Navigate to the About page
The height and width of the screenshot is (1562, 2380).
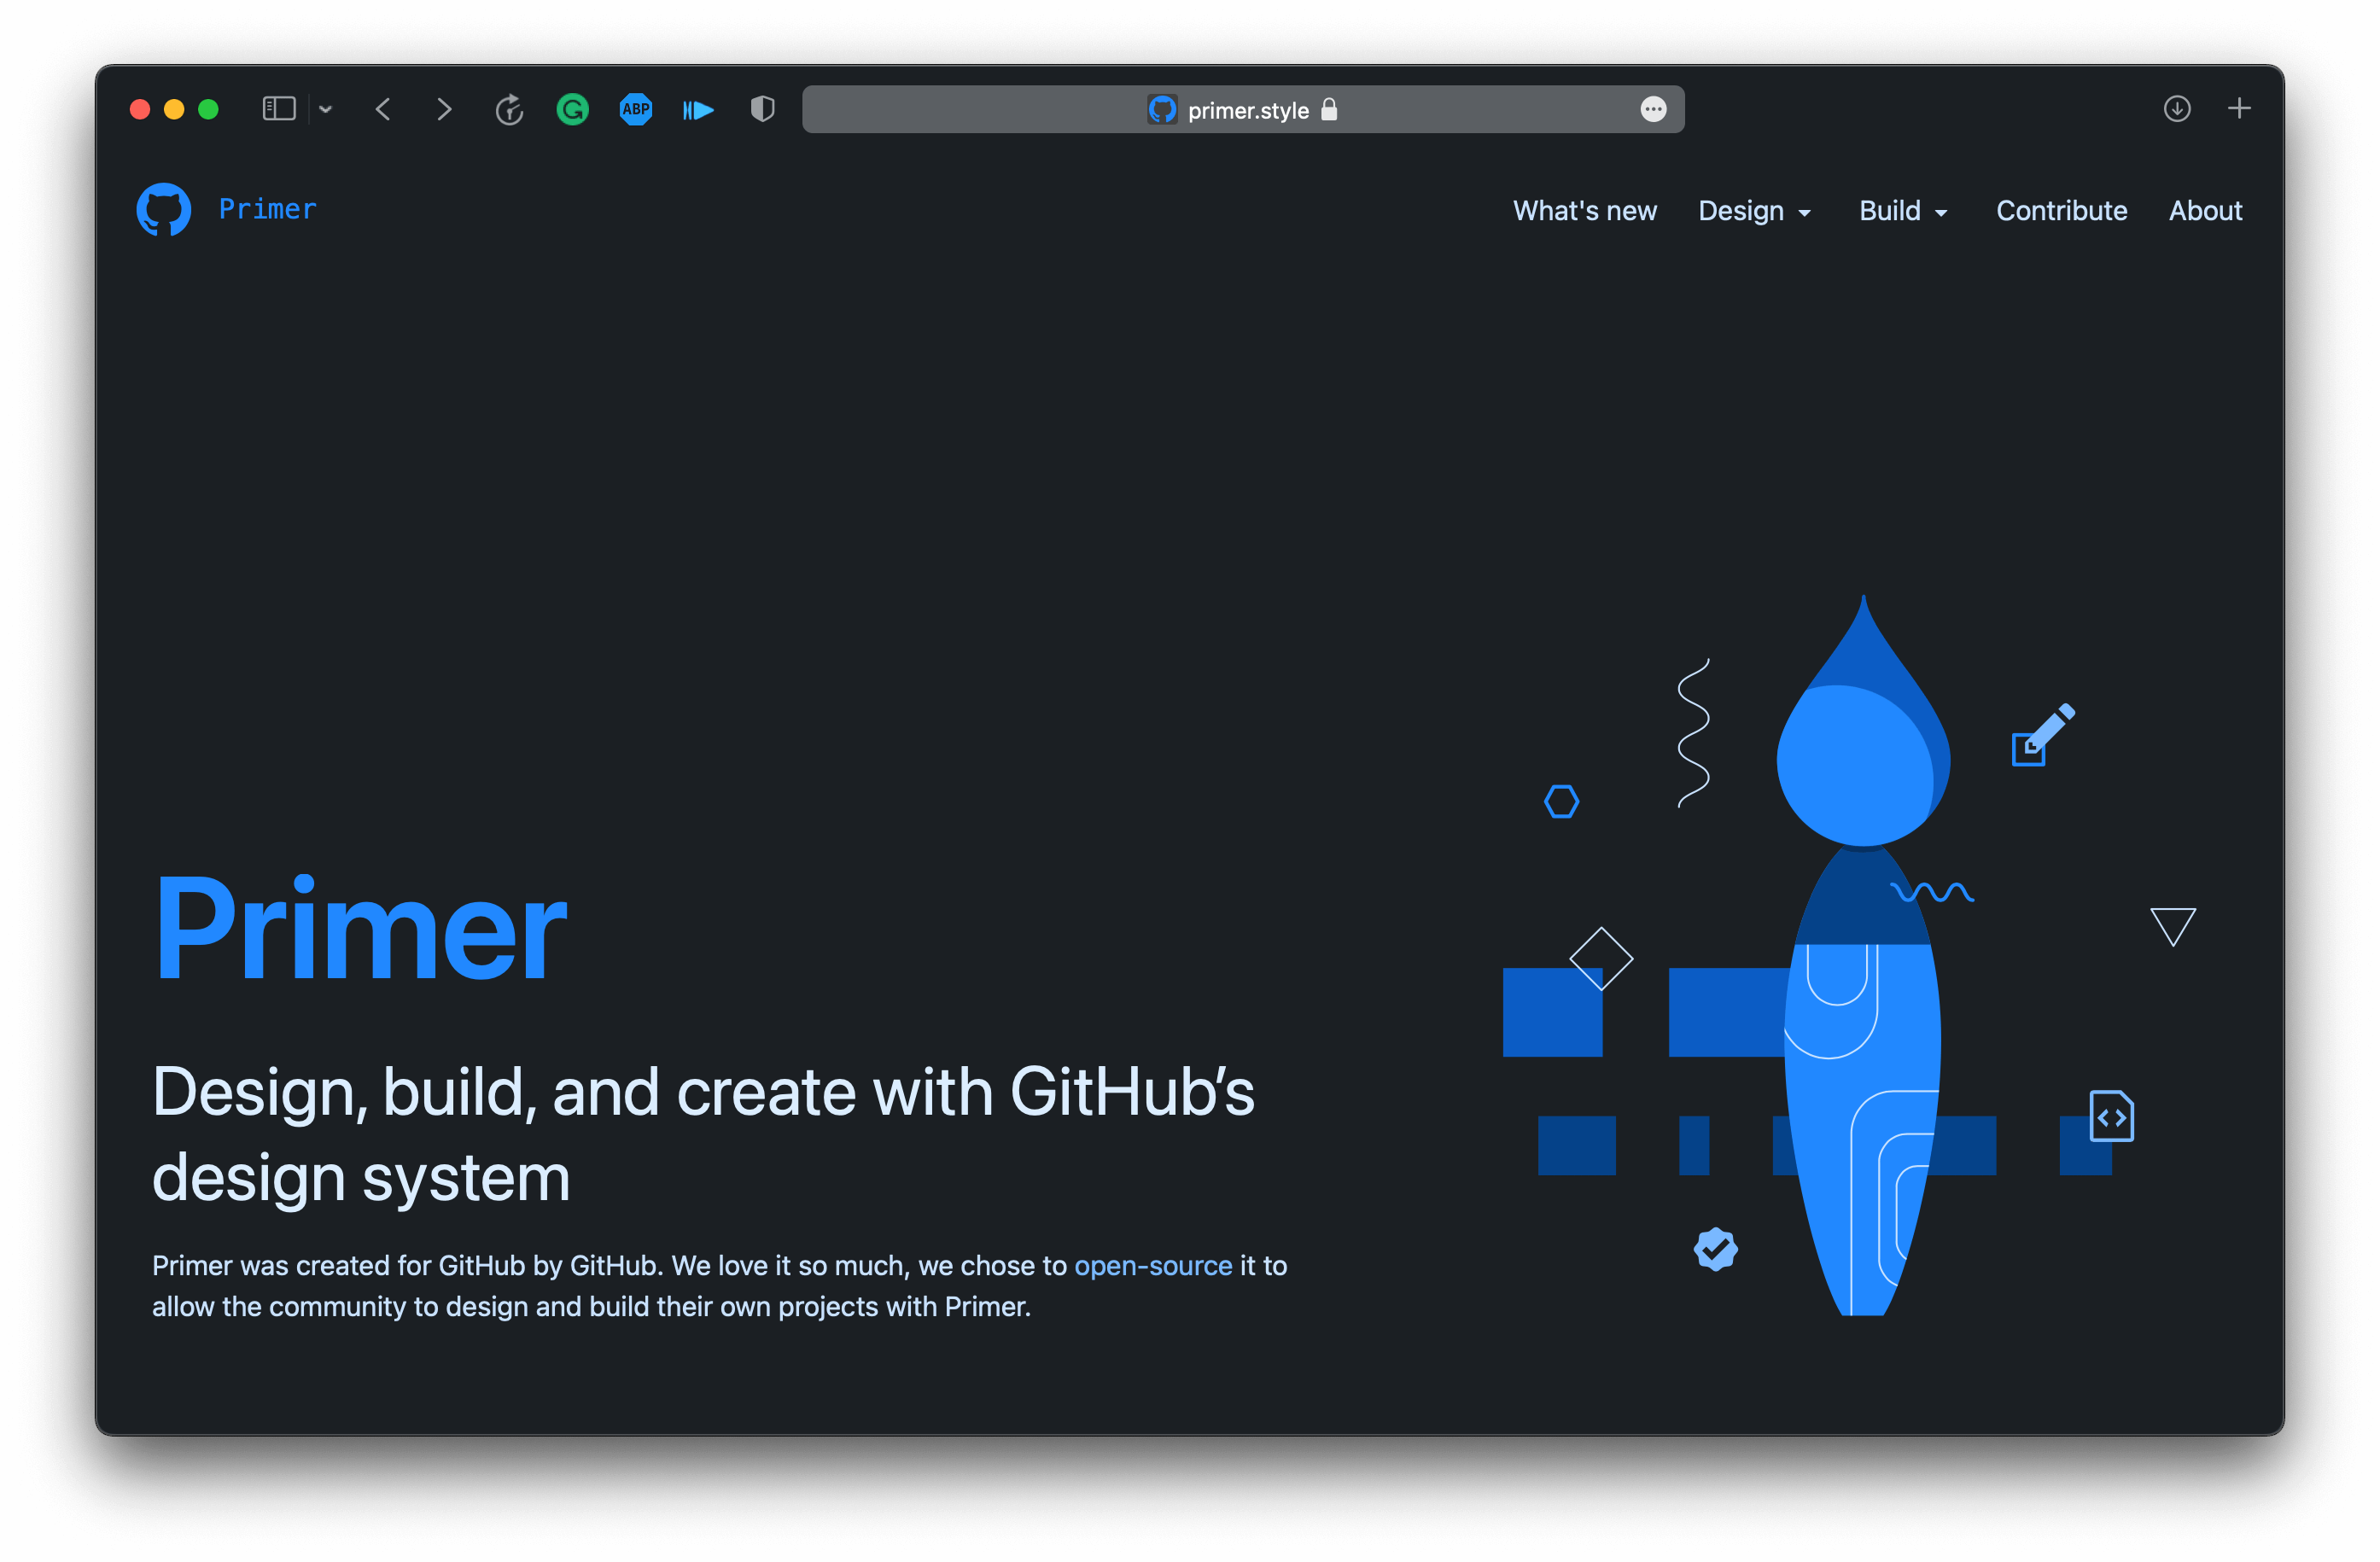pos(2204,211)
